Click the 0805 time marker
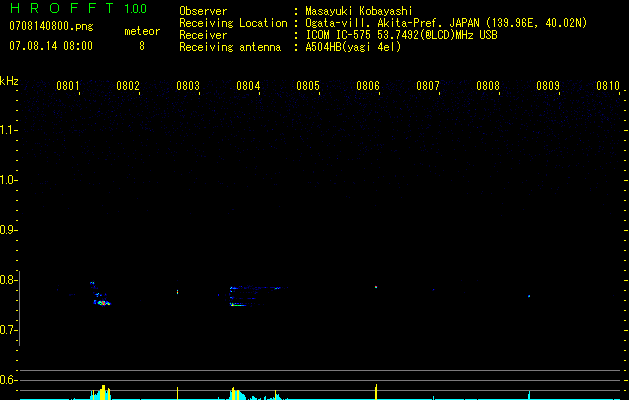This screenshot has height=400, width=629. pos(308,85)
